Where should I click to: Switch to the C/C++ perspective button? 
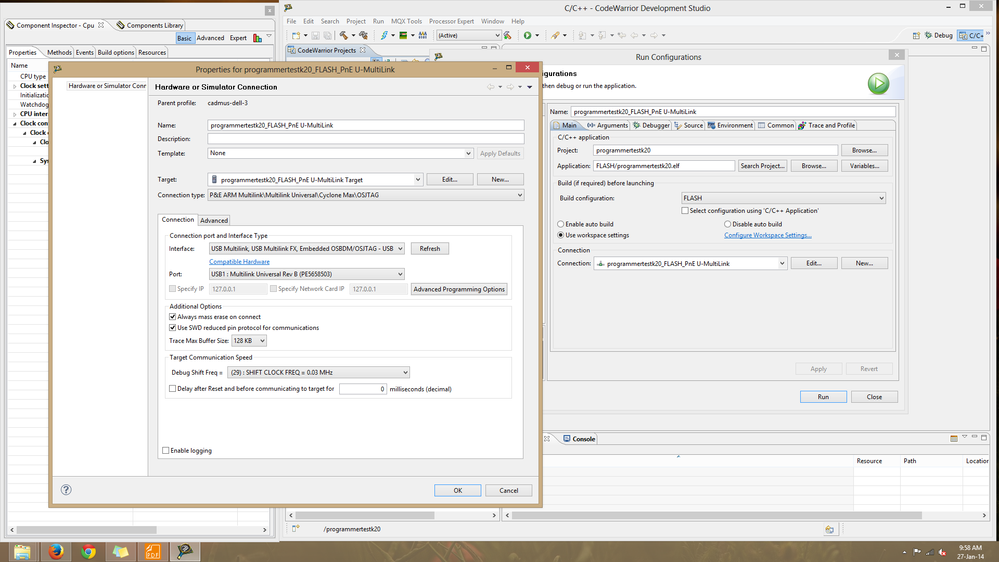pyautogui.click(x=972, y=36)
